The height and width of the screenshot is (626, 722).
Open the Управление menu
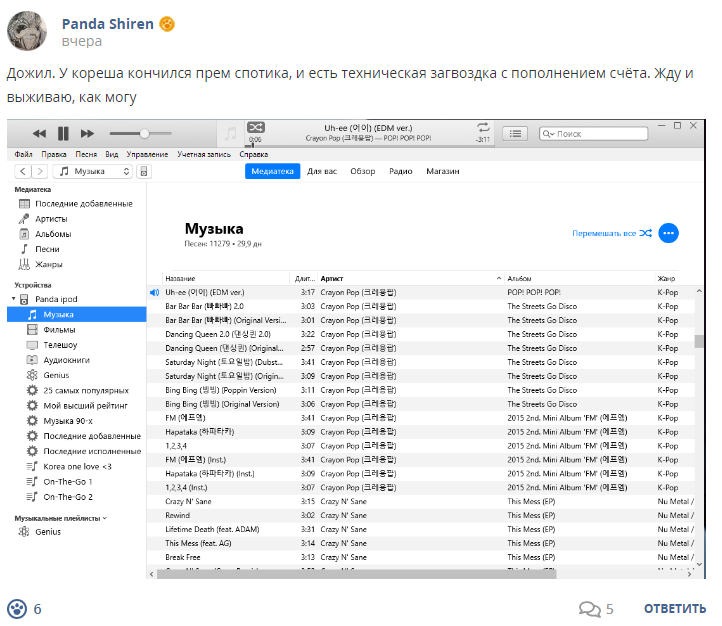(x=147, y=154)
